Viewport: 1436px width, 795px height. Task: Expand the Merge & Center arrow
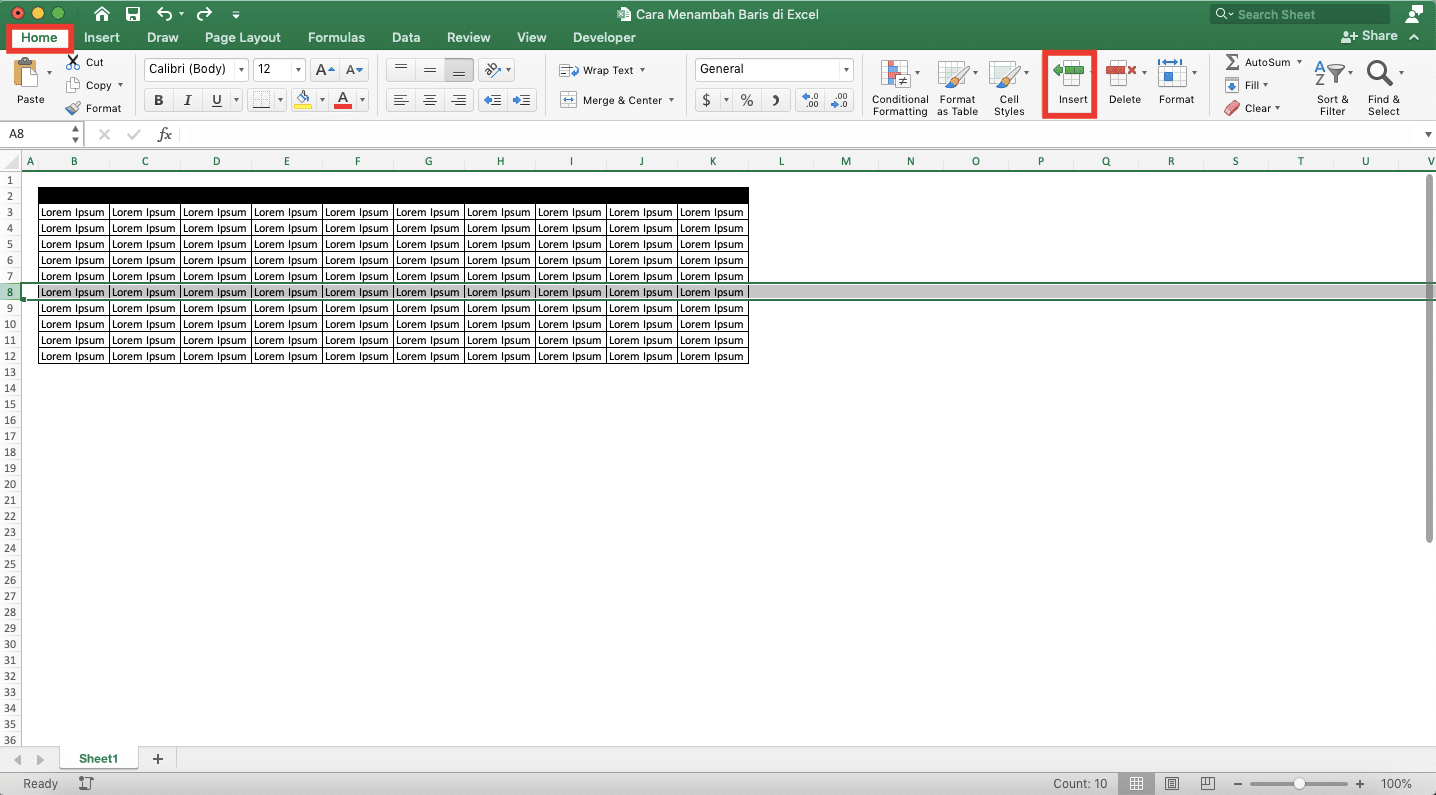[x=671, y=100]
